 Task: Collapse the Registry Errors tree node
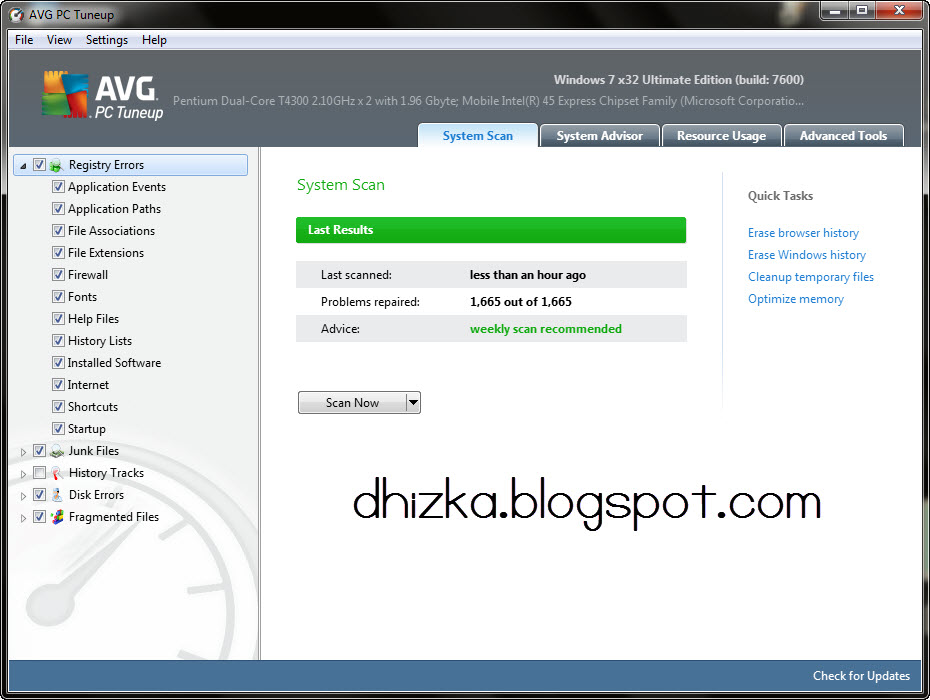(x=23, y=166)
